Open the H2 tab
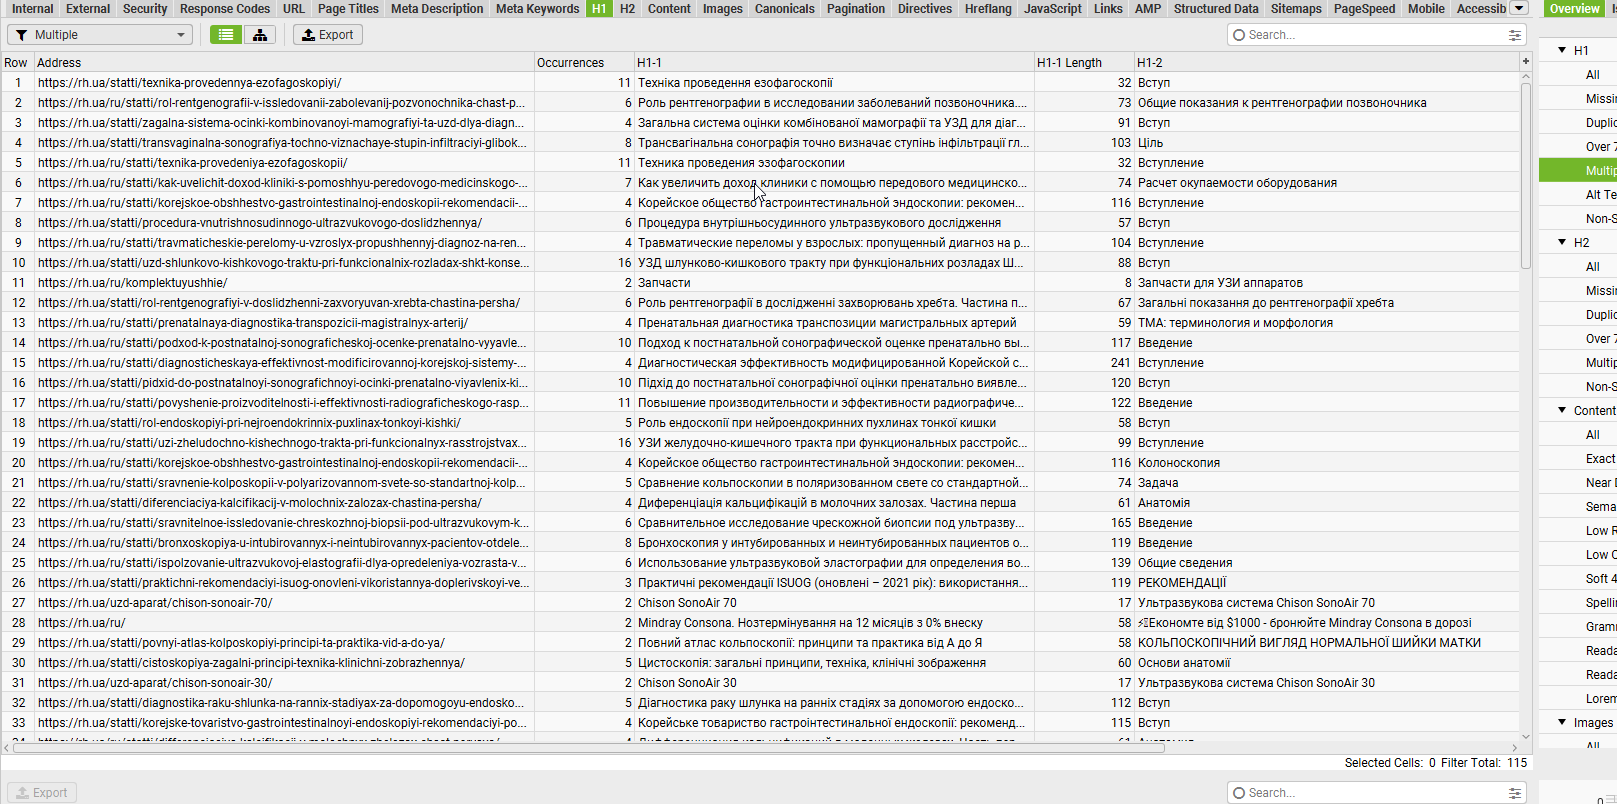 coord(627,8)
